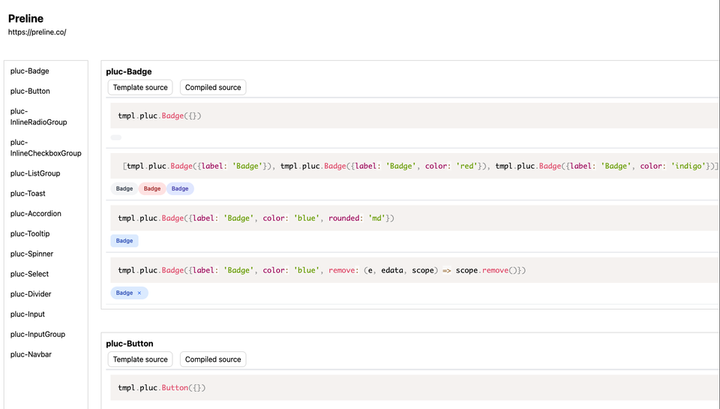Click the red Badge pill

(x=152, y=188)
